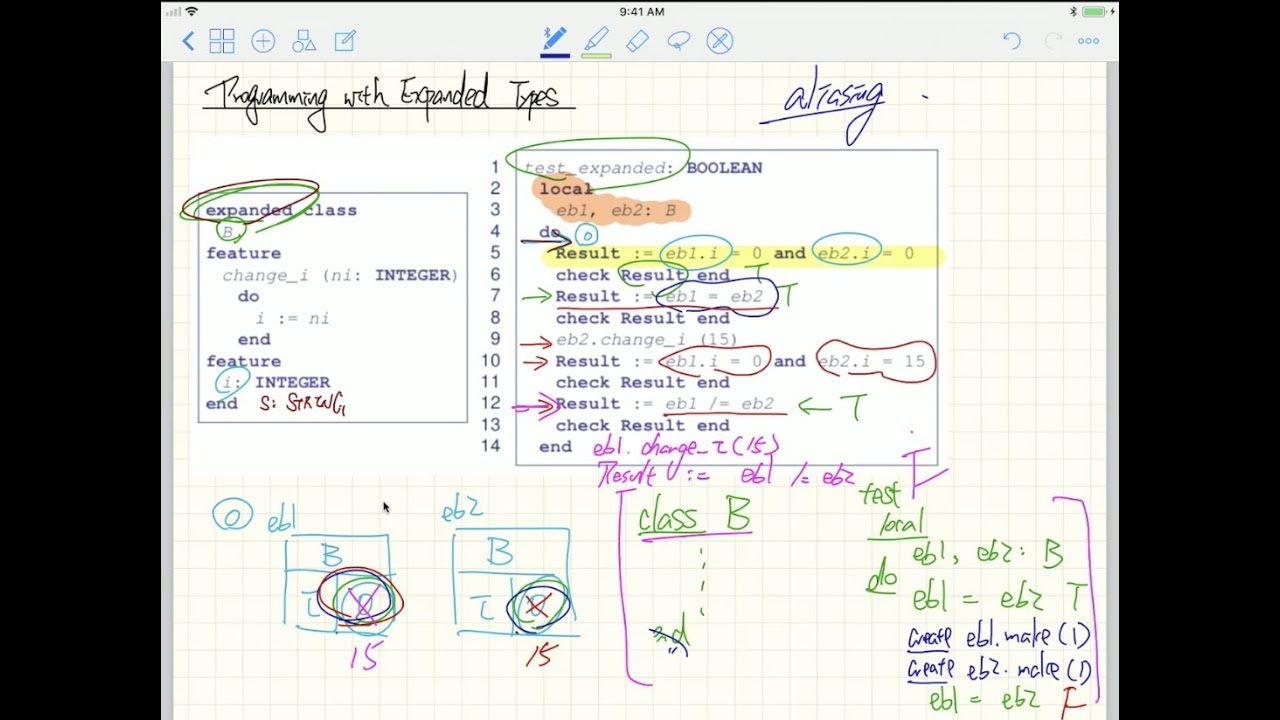
Task: Click 'check Result end' on line 8
Action: pyautogui.click(x=642, y=318)
